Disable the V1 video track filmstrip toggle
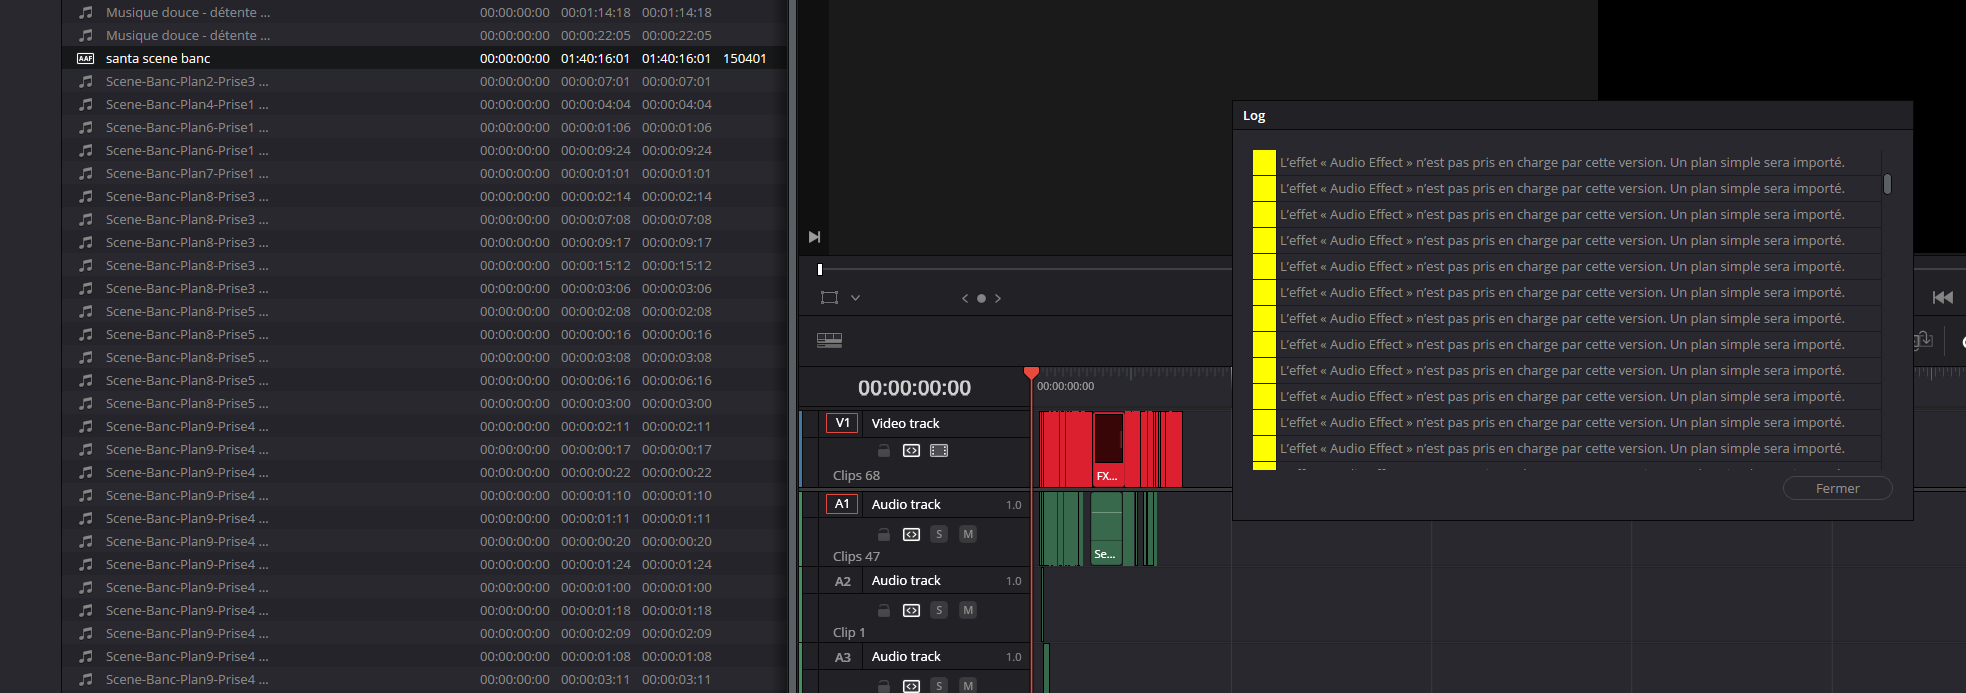The image size is (1966, 693). (939, 451)
